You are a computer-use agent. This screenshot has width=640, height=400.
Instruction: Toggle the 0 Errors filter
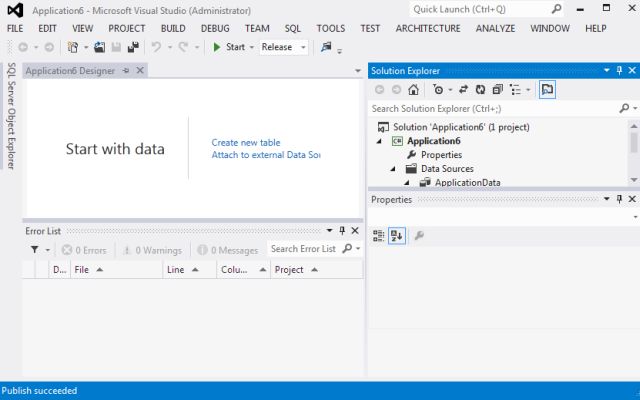[84, 250]
